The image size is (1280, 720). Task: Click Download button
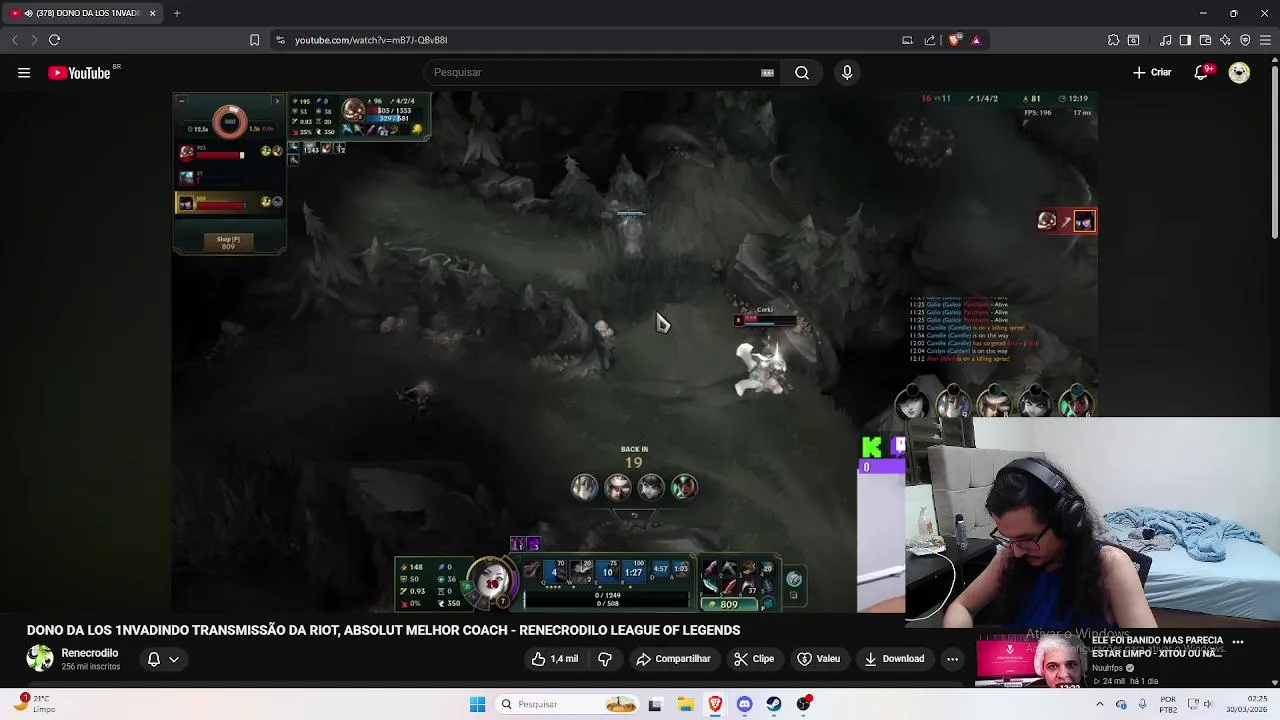click(894, 659)
